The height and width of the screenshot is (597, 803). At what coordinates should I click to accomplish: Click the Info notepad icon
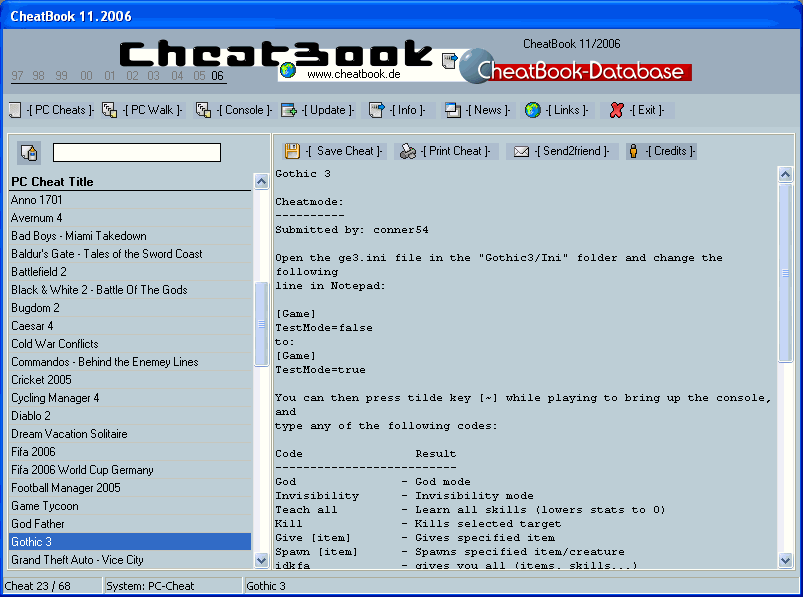(376, 110)
